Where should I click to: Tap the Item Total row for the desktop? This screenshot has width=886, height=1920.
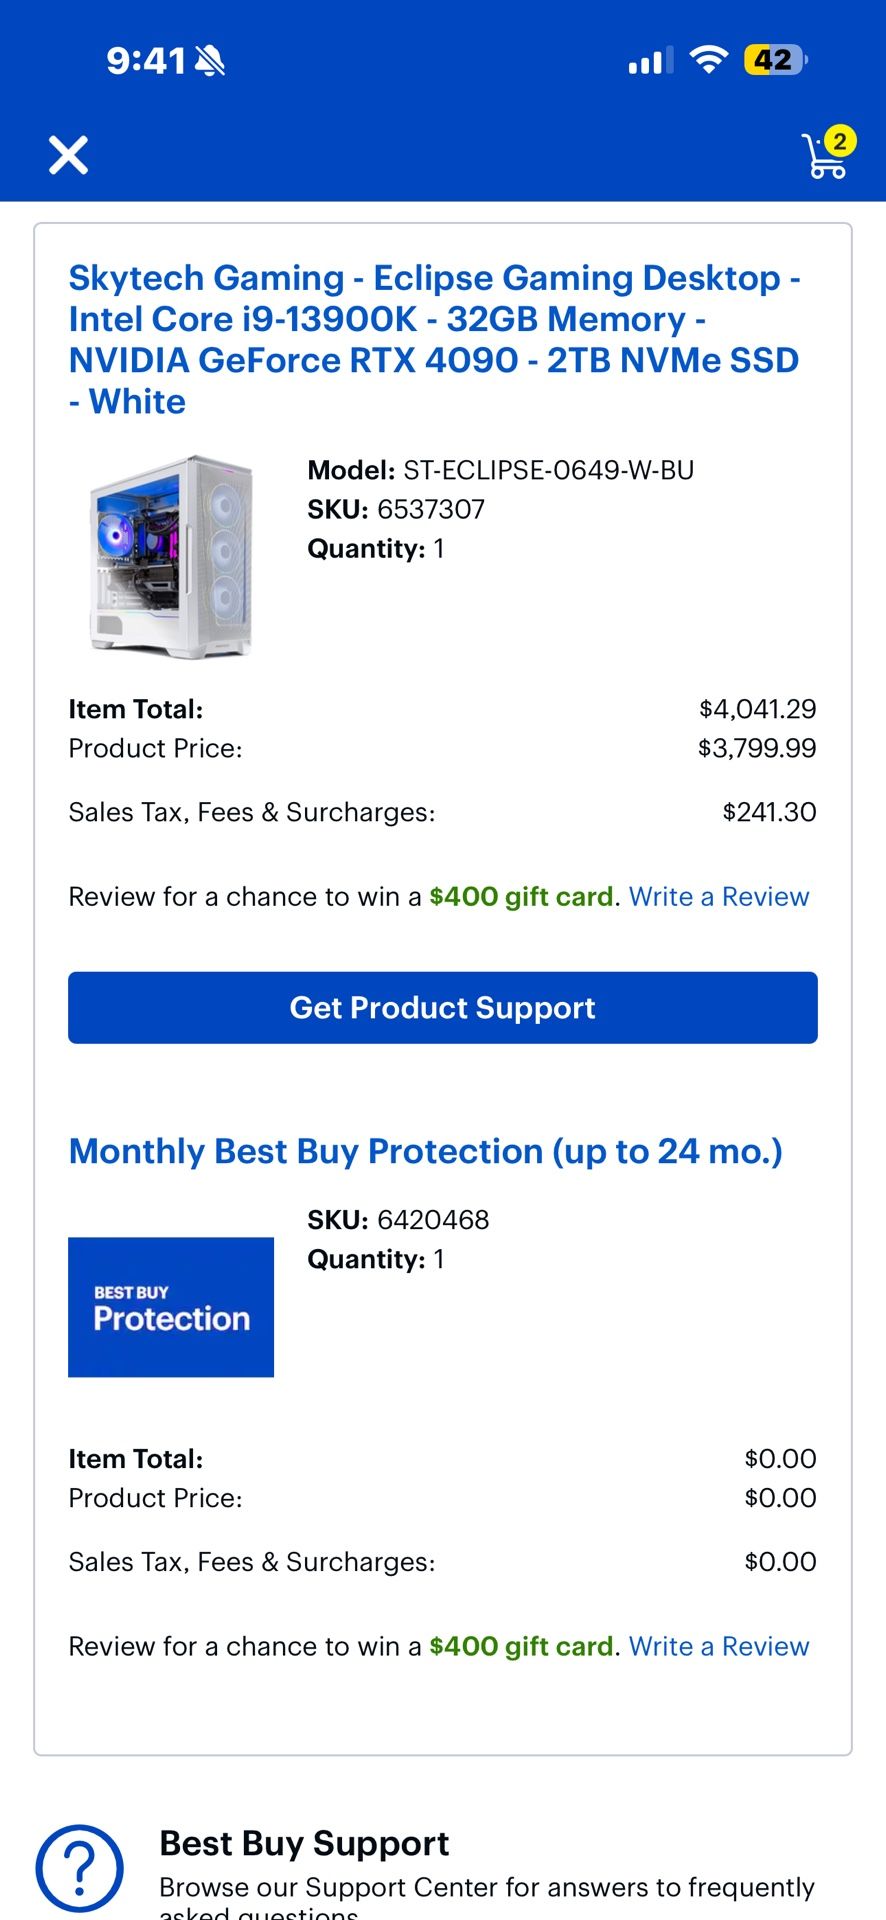(x=442, y=709)
